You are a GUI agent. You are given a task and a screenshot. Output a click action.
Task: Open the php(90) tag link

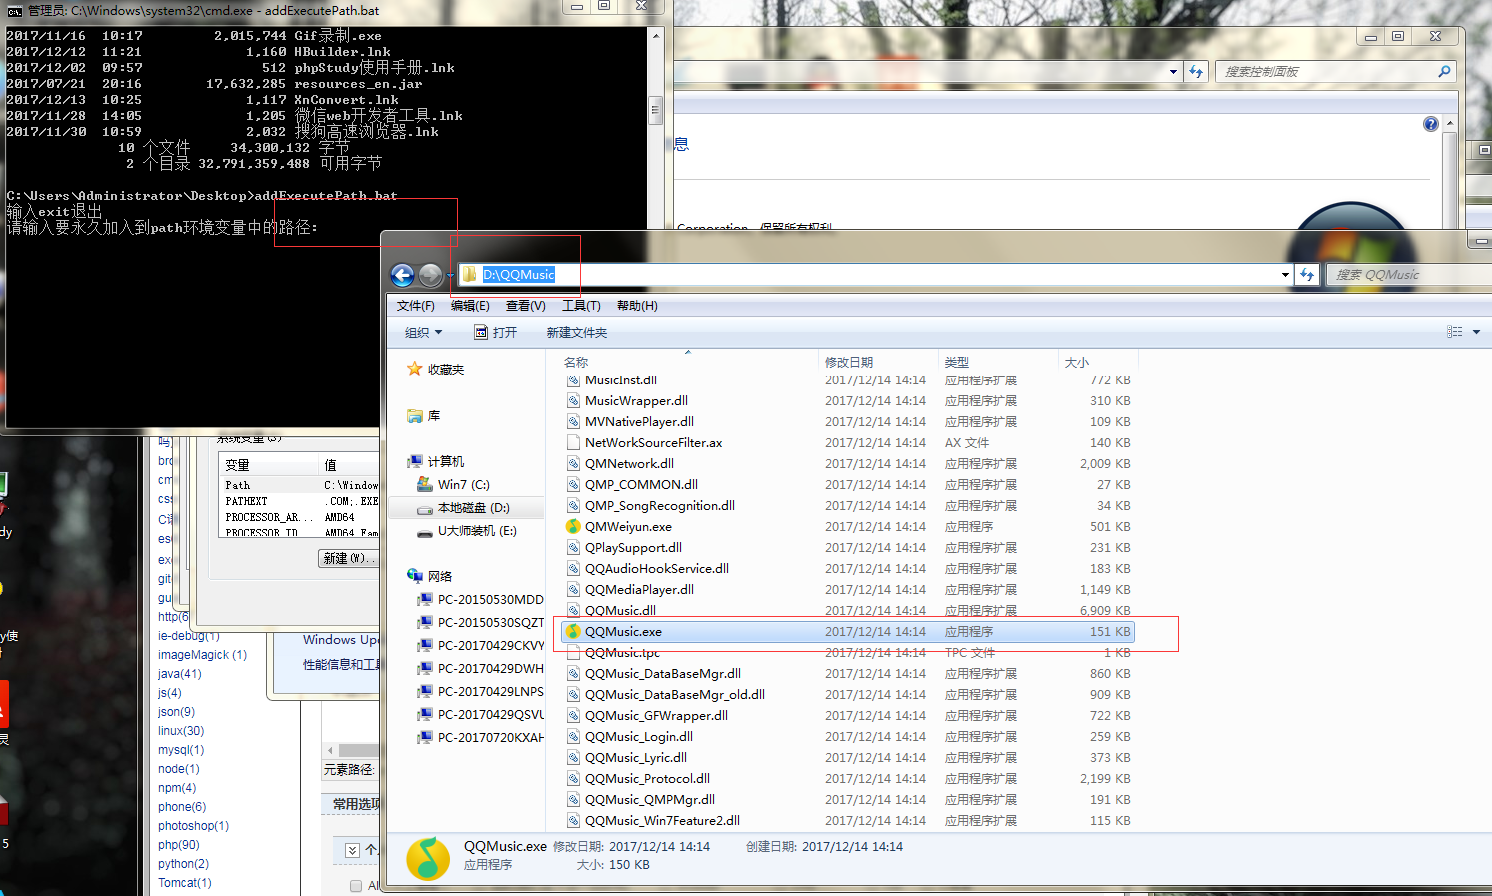coord(179,845)
